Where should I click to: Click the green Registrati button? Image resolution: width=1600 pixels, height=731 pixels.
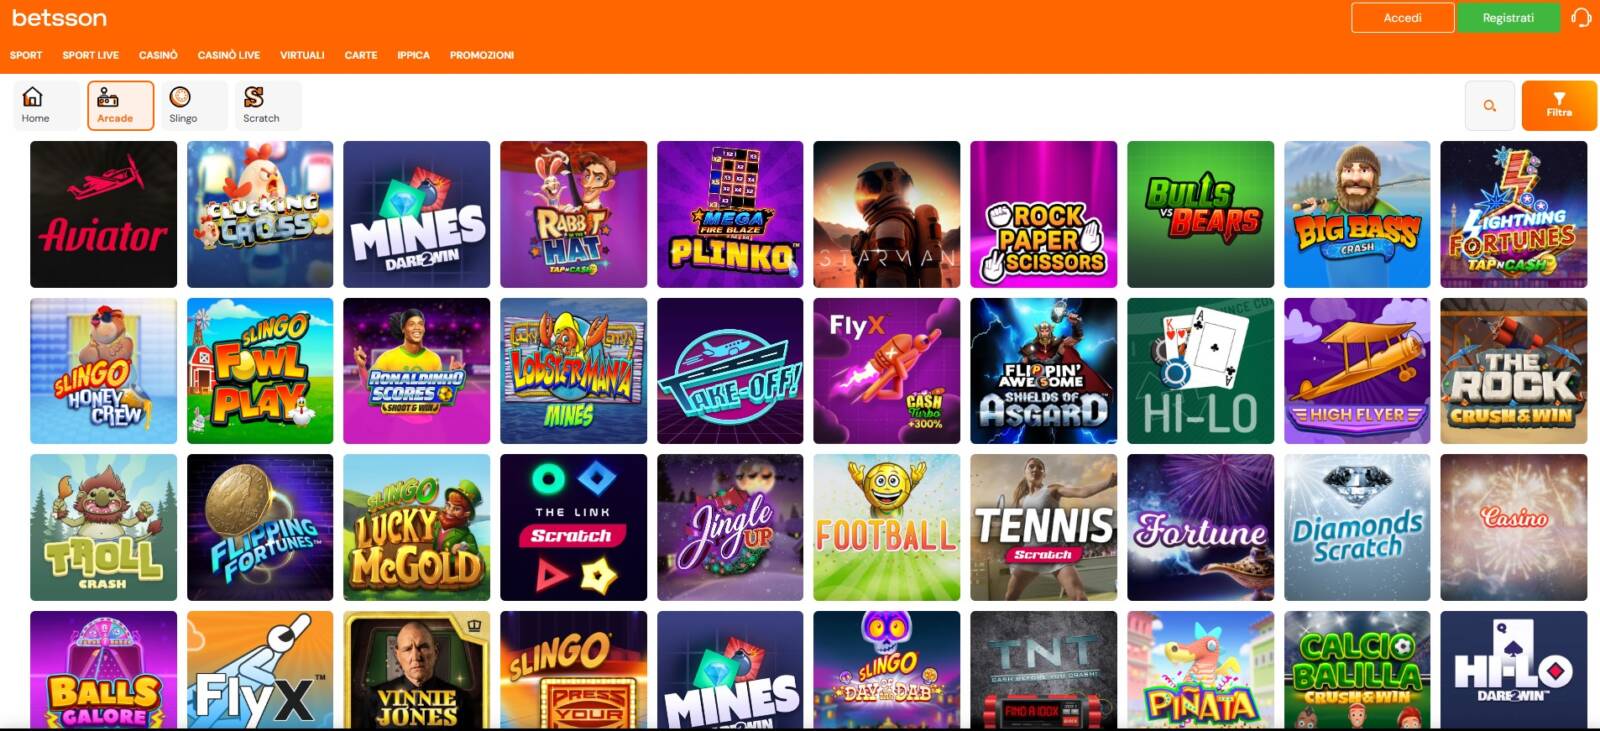pyautogui.click(x=1508, y=18)
